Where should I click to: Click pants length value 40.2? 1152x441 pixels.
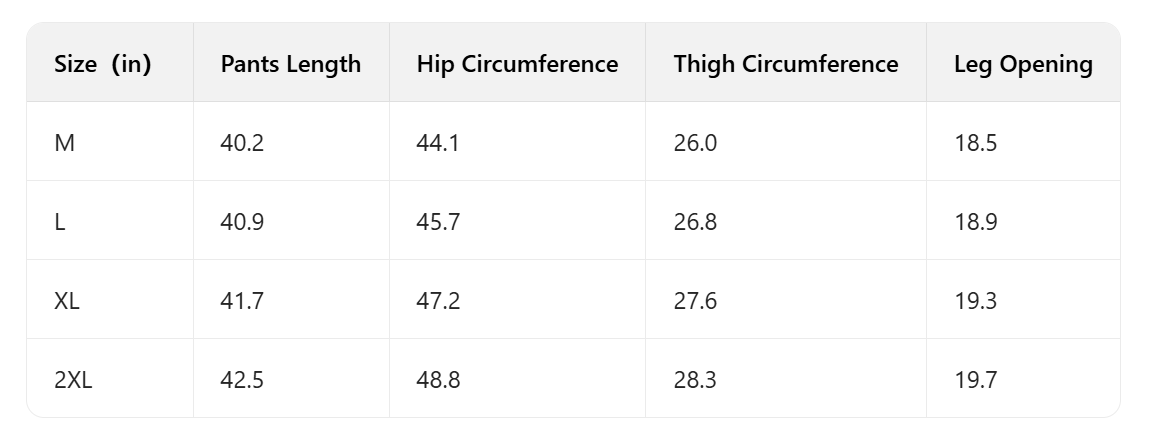pyautogui.click(x=242, y=143)
